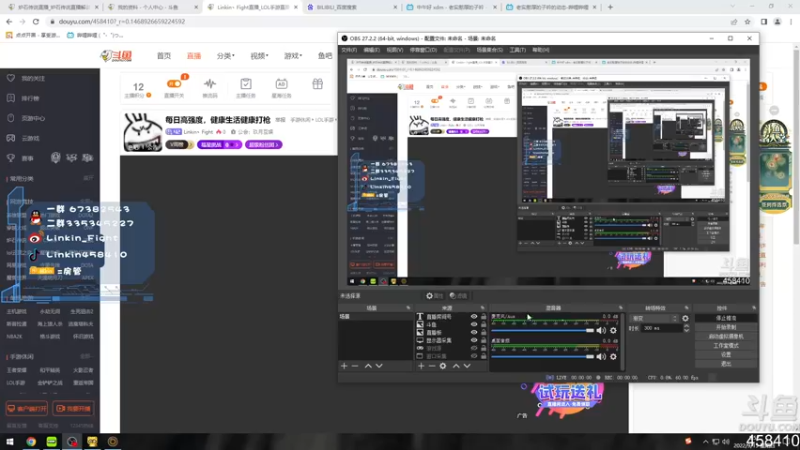Open cloud games controller icon in sidebar
Screen dimensions: 800x450
(x=11, y=138)
